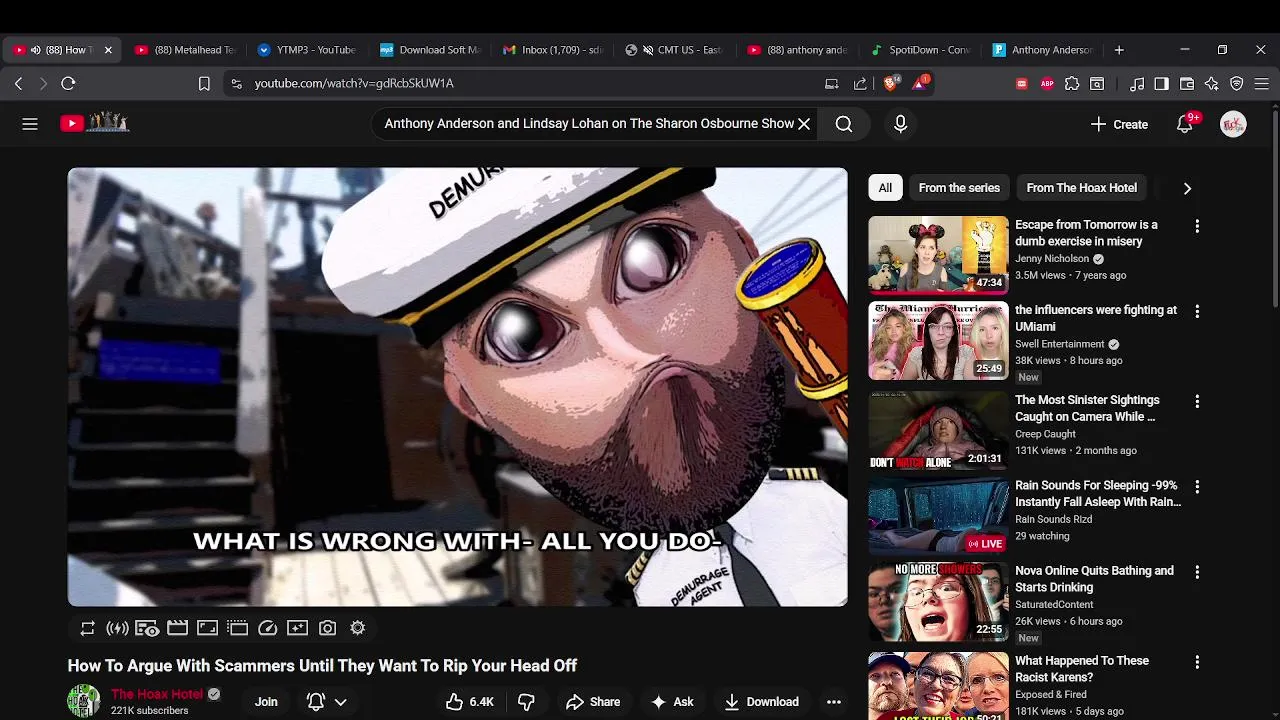Open the more actions three-dot button

point(833,702)
